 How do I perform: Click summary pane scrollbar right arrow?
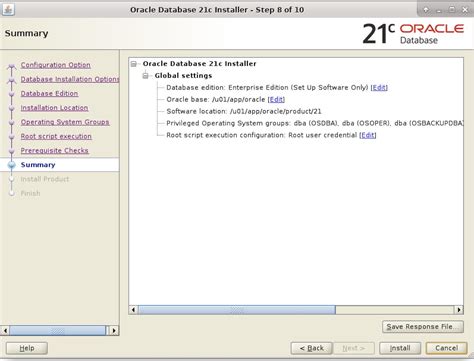459,310
